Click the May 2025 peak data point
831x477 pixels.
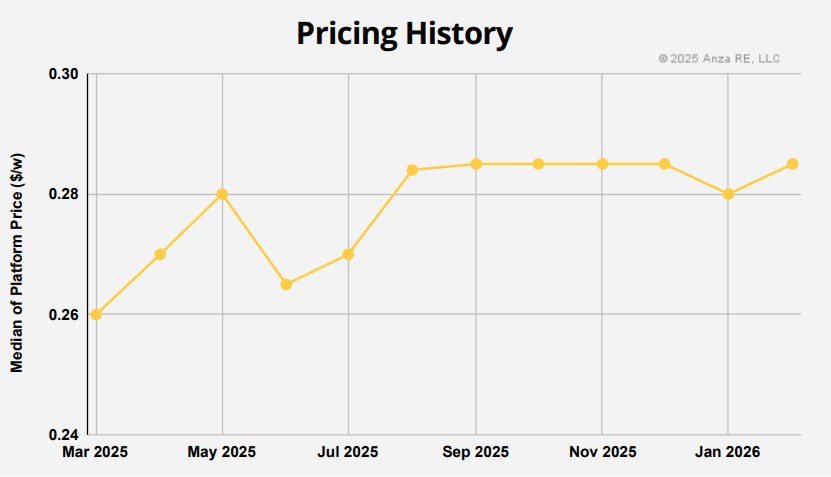click(222, 194)
